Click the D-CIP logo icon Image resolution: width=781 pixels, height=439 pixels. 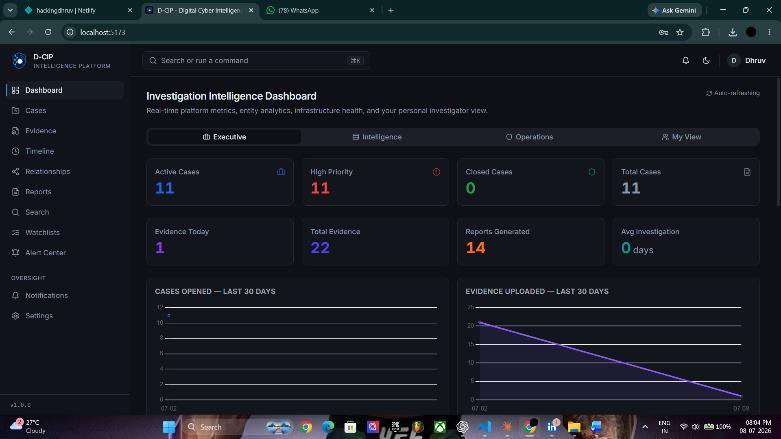click(19, 60)
